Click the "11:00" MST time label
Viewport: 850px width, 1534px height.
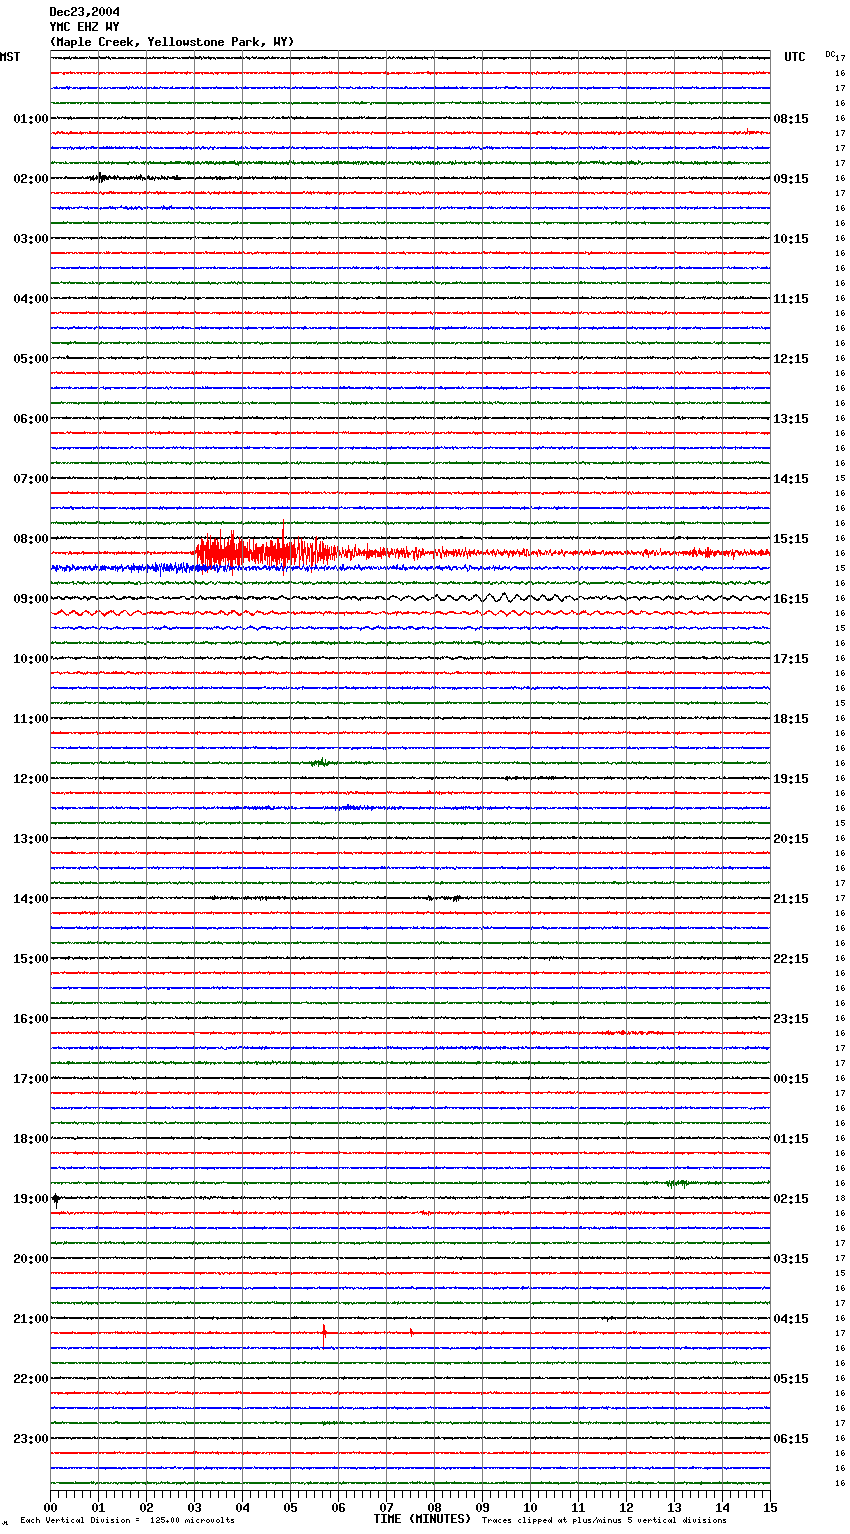pos(31,719)
